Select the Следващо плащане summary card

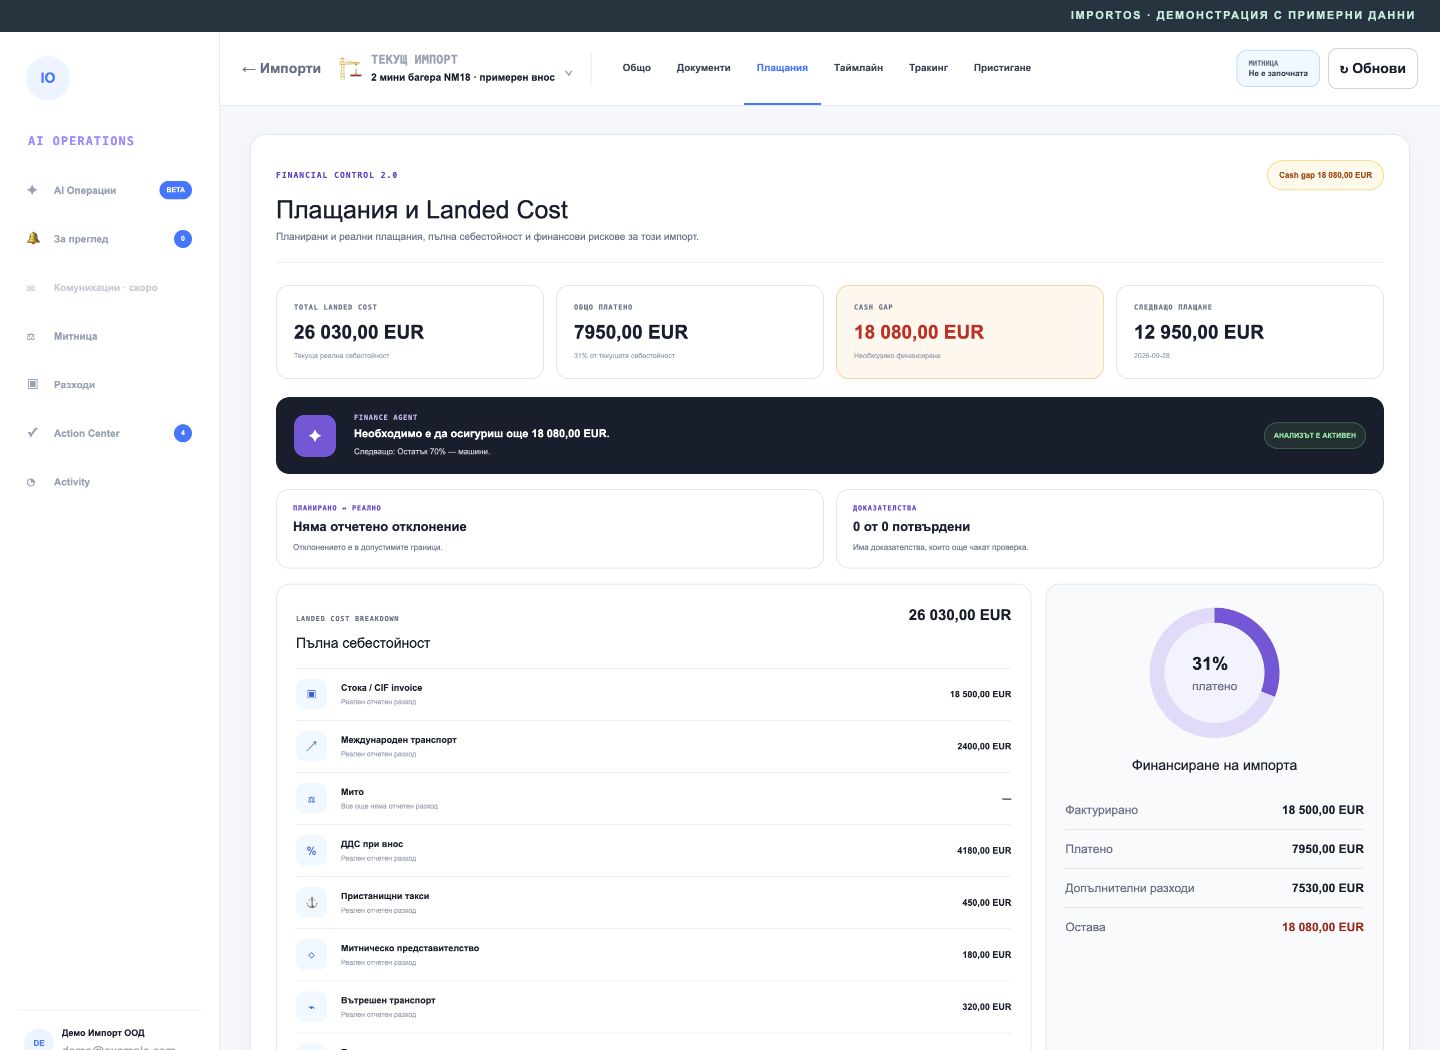click(1250, 332)
